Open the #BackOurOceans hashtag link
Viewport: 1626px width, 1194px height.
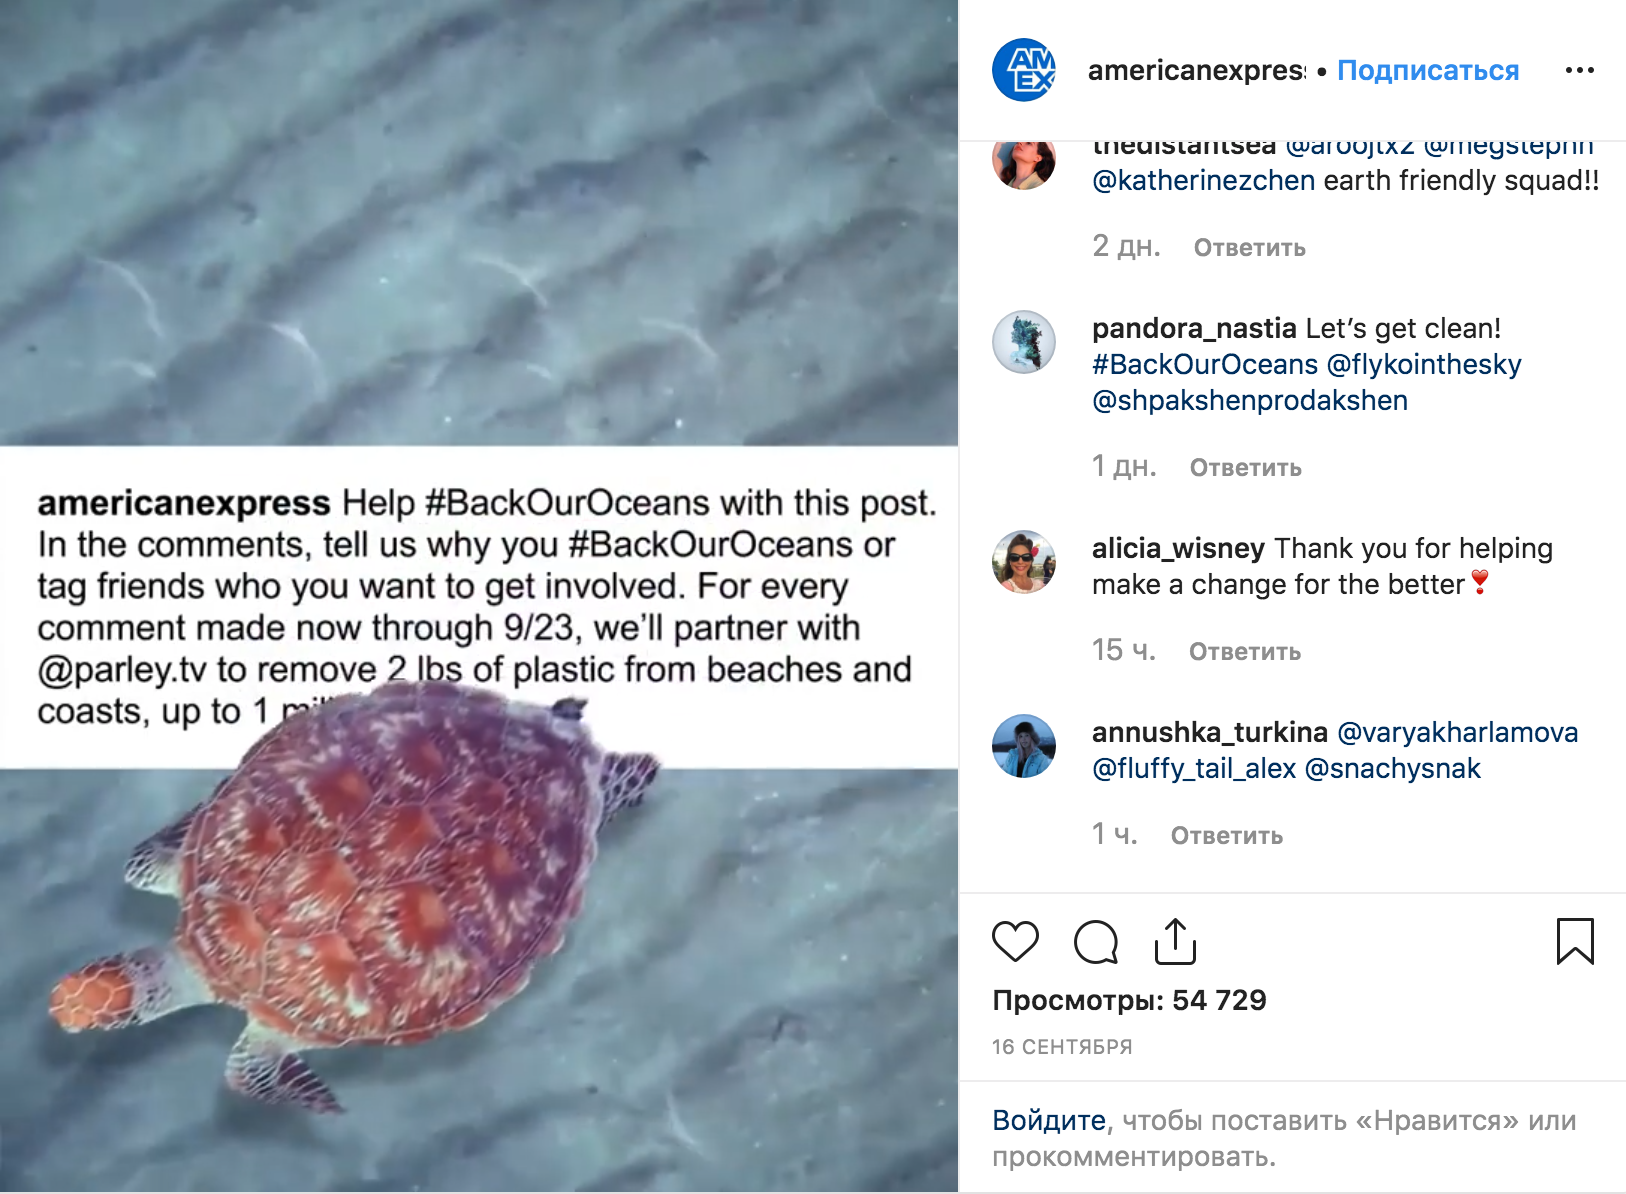[x=1204, y=364]
